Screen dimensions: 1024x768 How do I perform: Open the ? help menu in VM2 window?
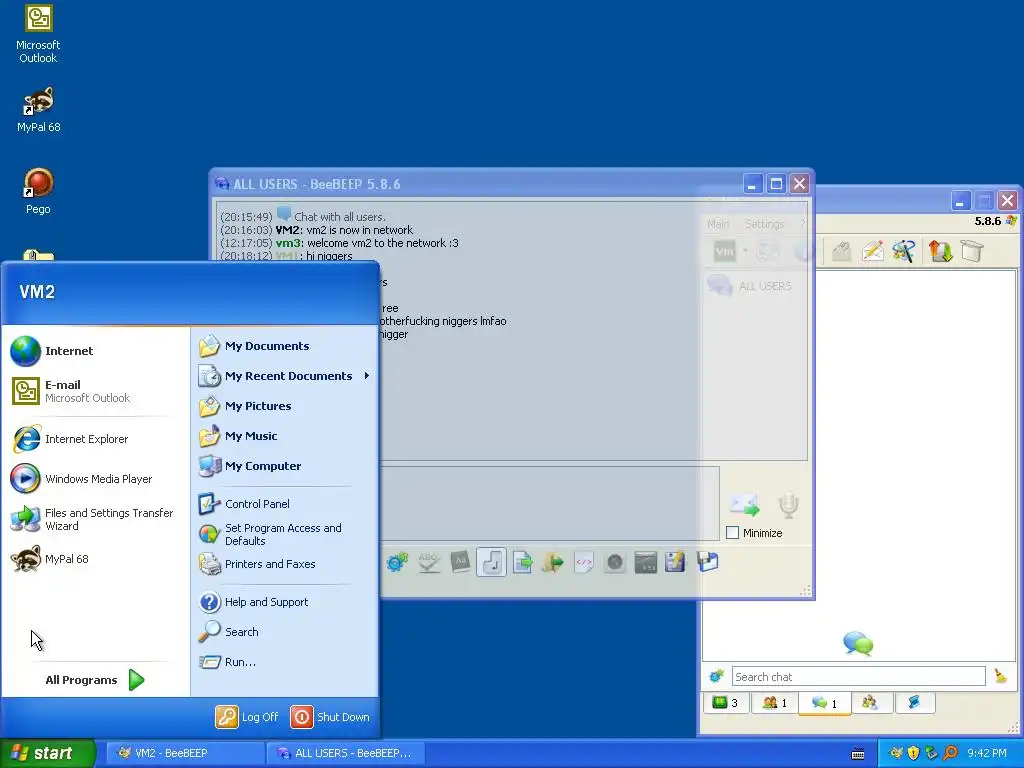[x=803, y=224]
